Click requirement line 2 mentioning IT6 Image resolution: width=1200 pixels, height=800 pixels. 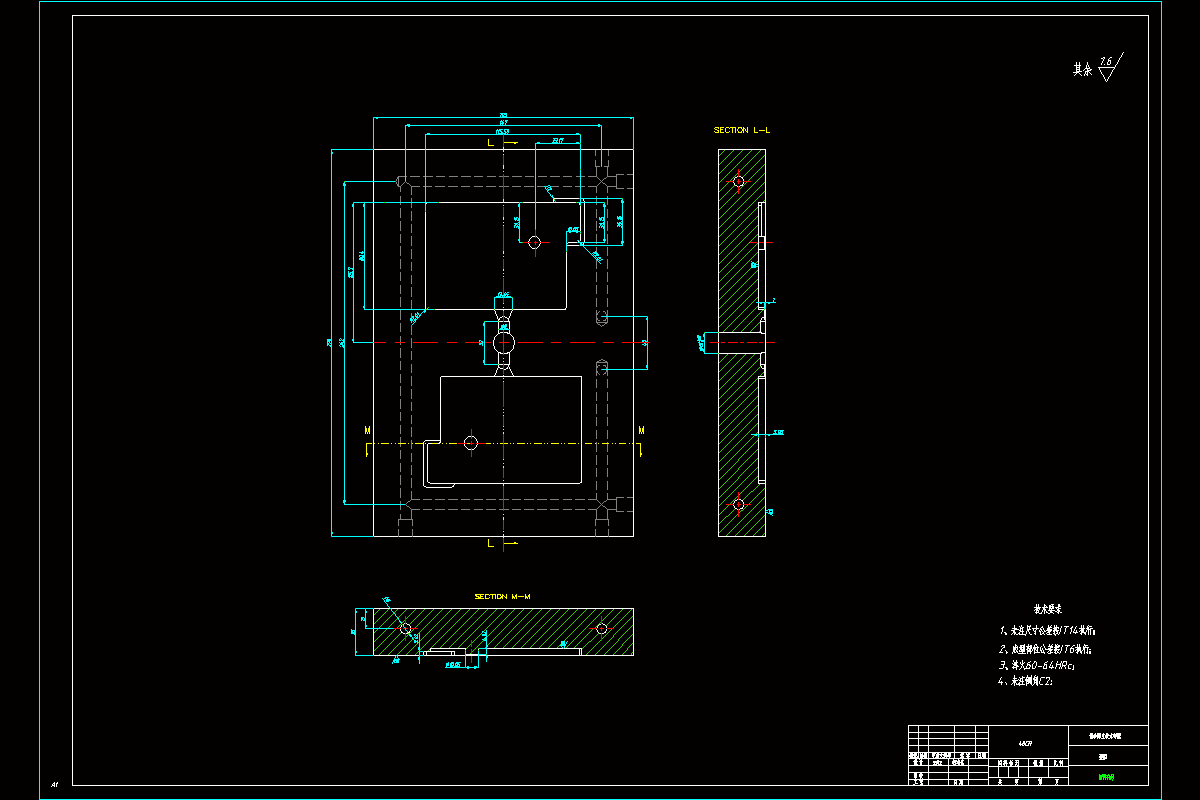coord(1045,648)
